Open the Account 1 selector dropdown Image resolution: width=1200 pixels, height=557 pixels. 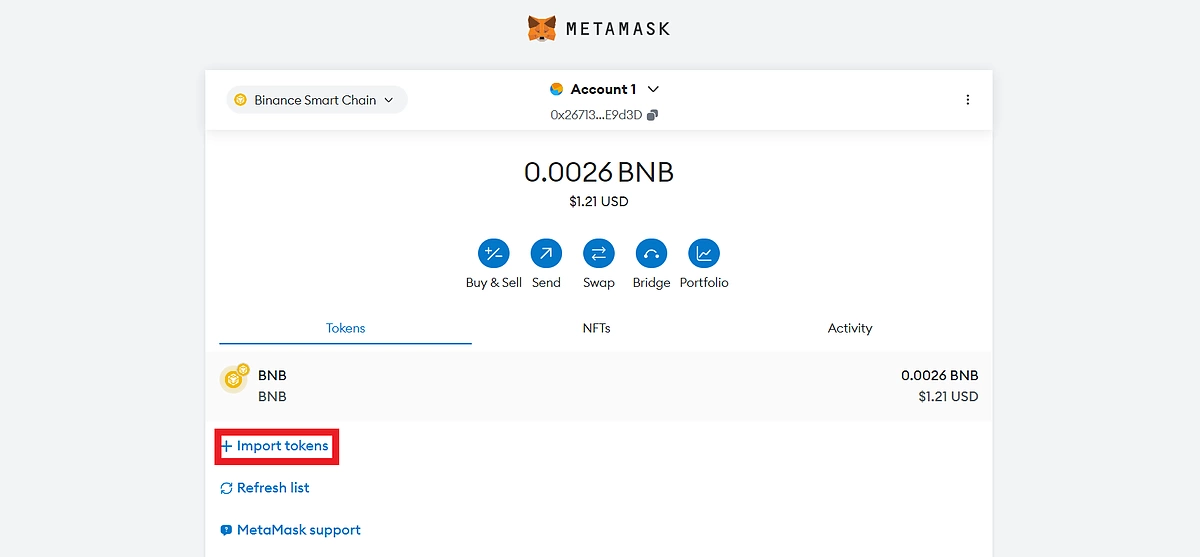point(603,89)
